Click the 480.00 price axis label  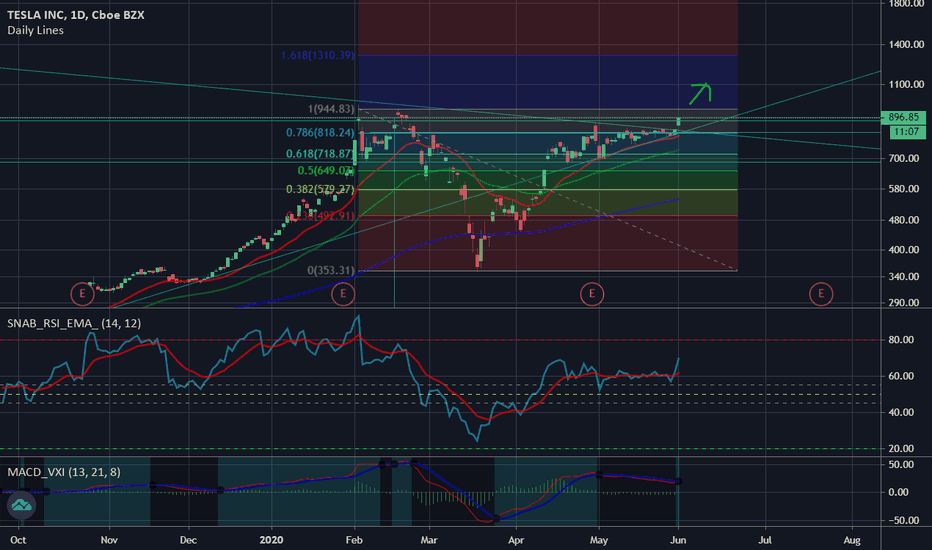pyautogui.click(x=904, y=220)
